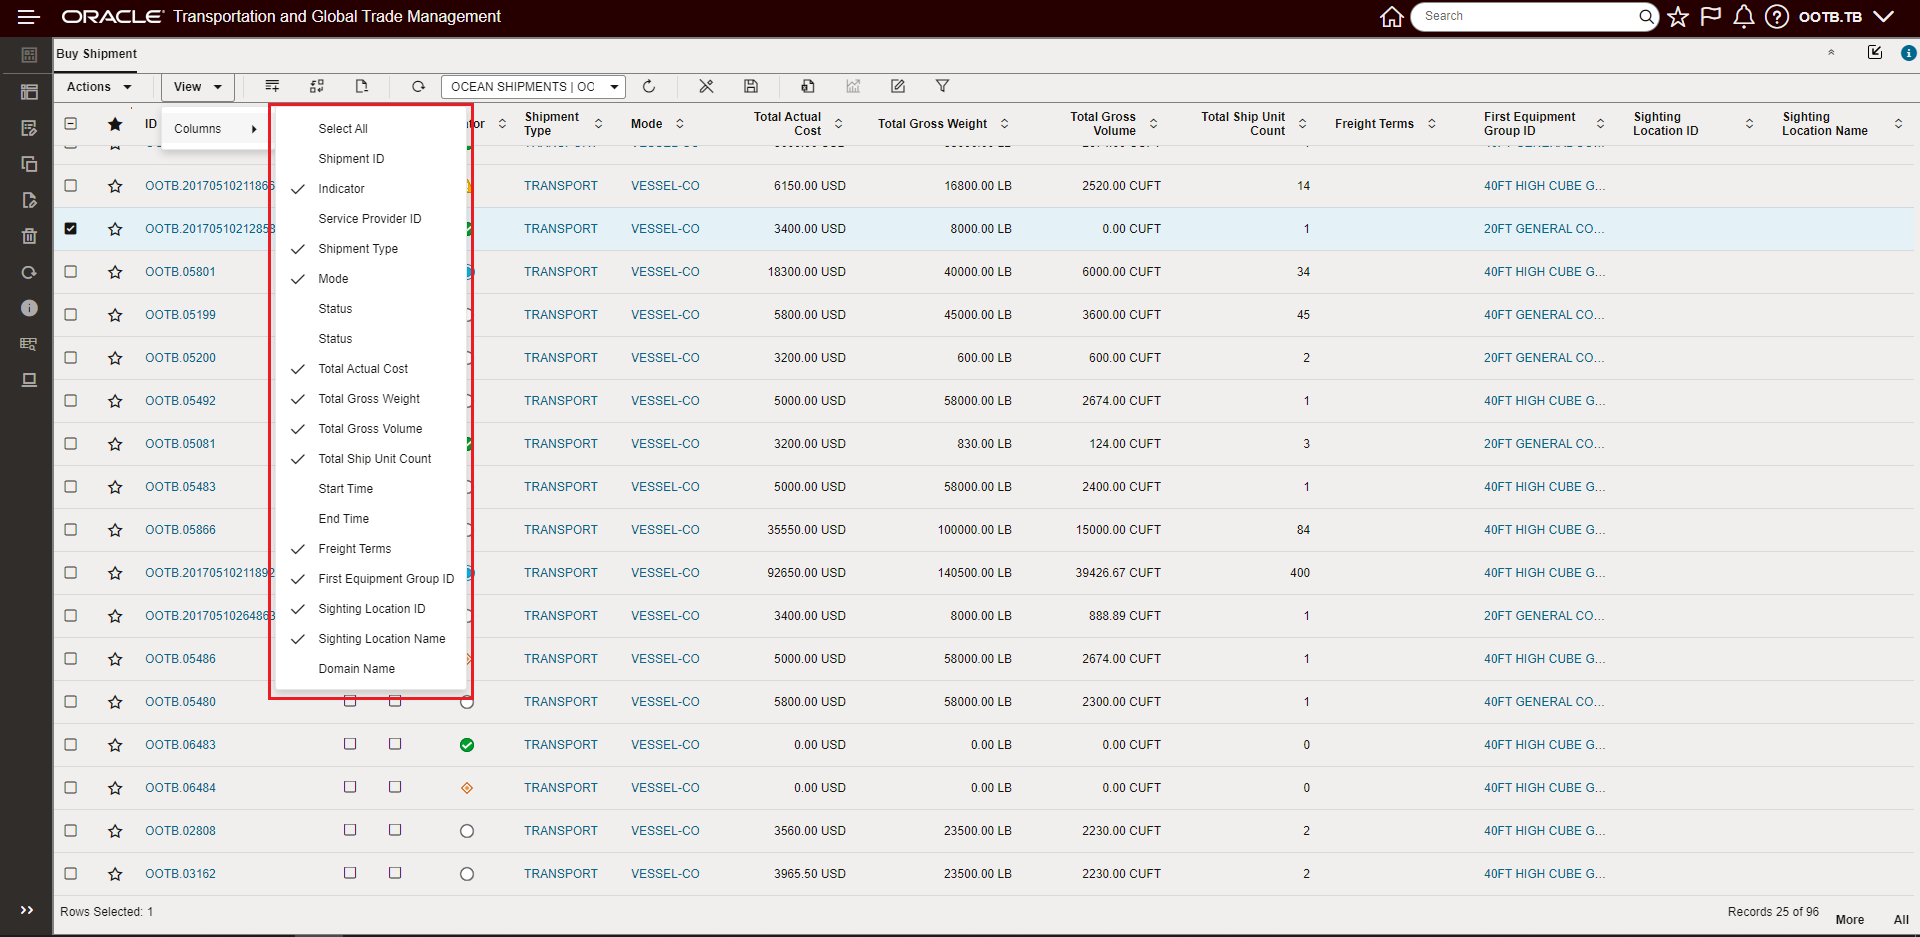1920x937 pixels.
Task: Click the notifications bell icon in the header
Action: (1743, 16)
